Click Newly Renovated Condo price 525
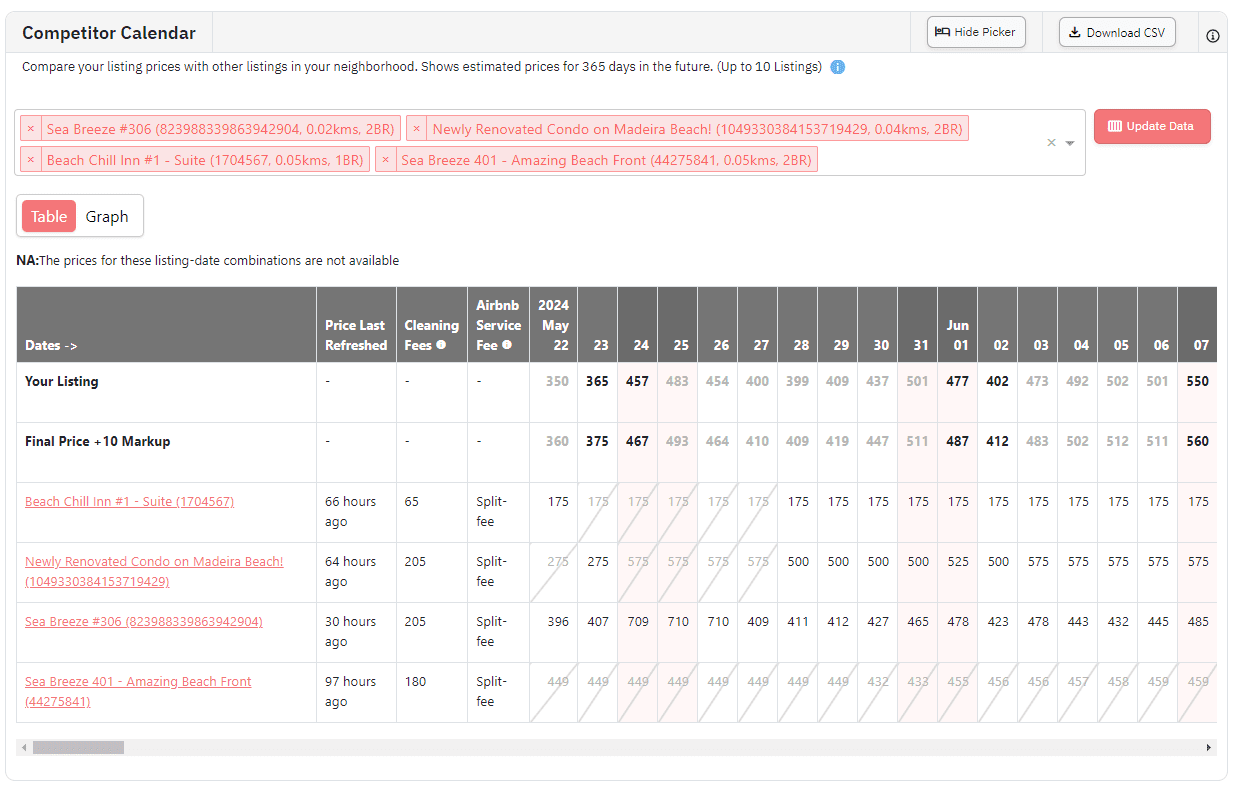Image resolution: width=1236 pixels, height=790 pixels. point(957,561)
